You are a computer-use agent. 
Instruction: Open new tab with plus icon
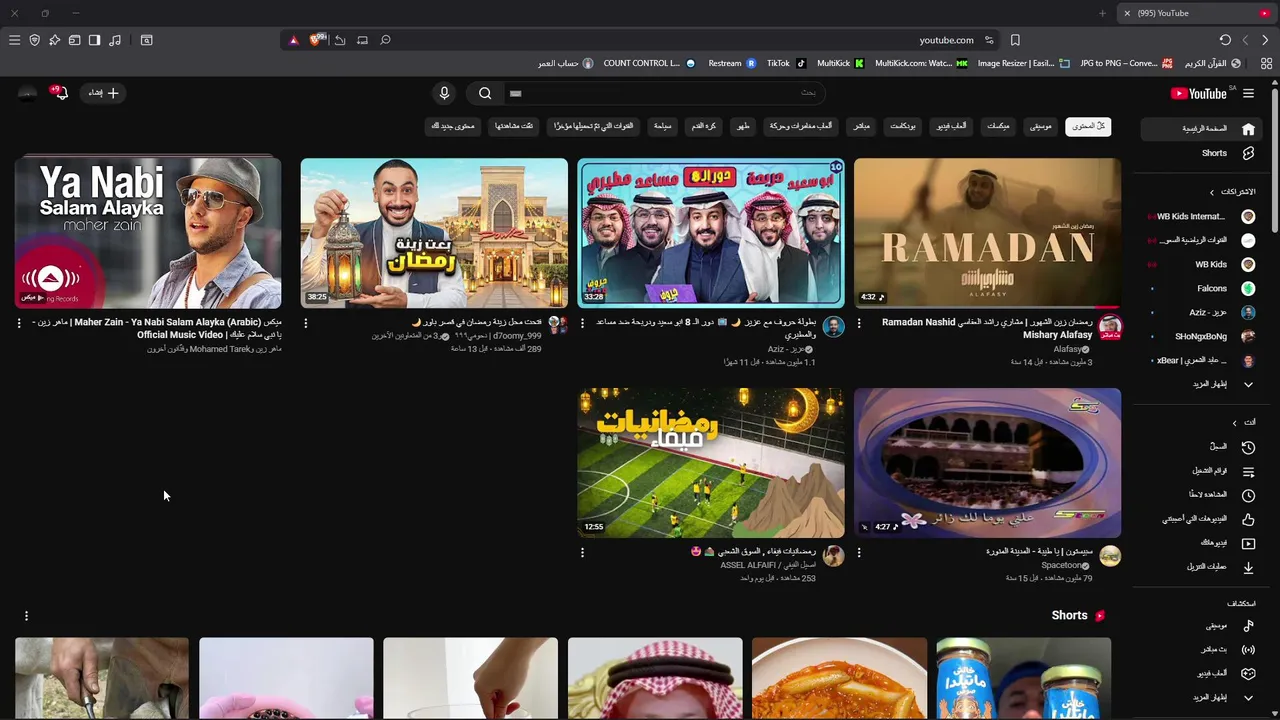pos(1102,13)
